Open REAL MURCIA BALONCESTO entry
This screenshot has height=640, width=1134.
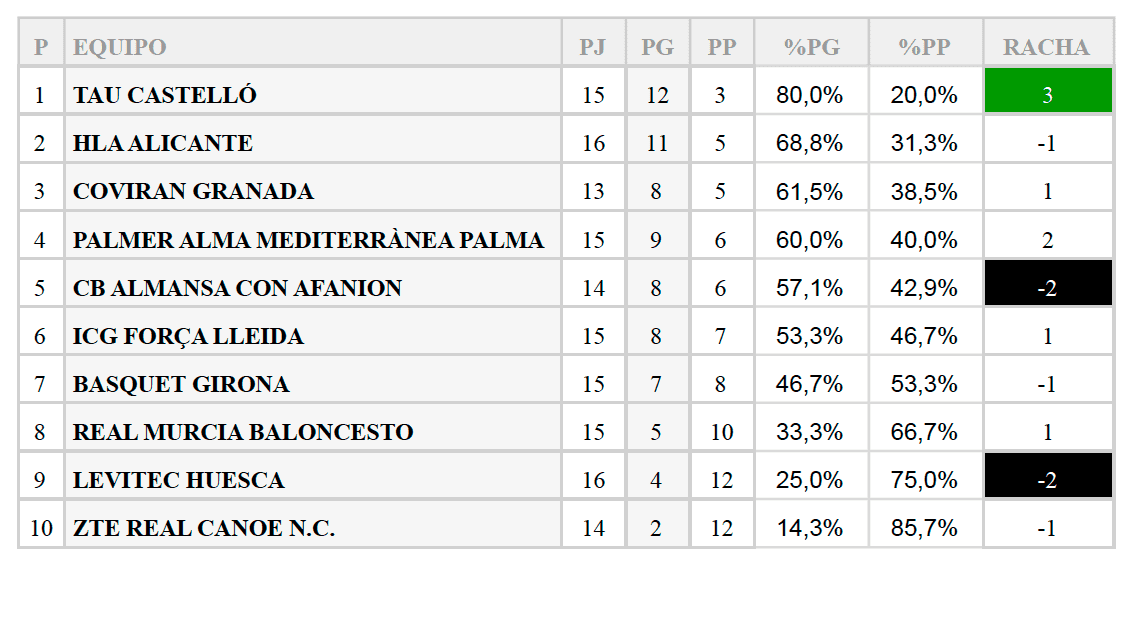(243, 432)
